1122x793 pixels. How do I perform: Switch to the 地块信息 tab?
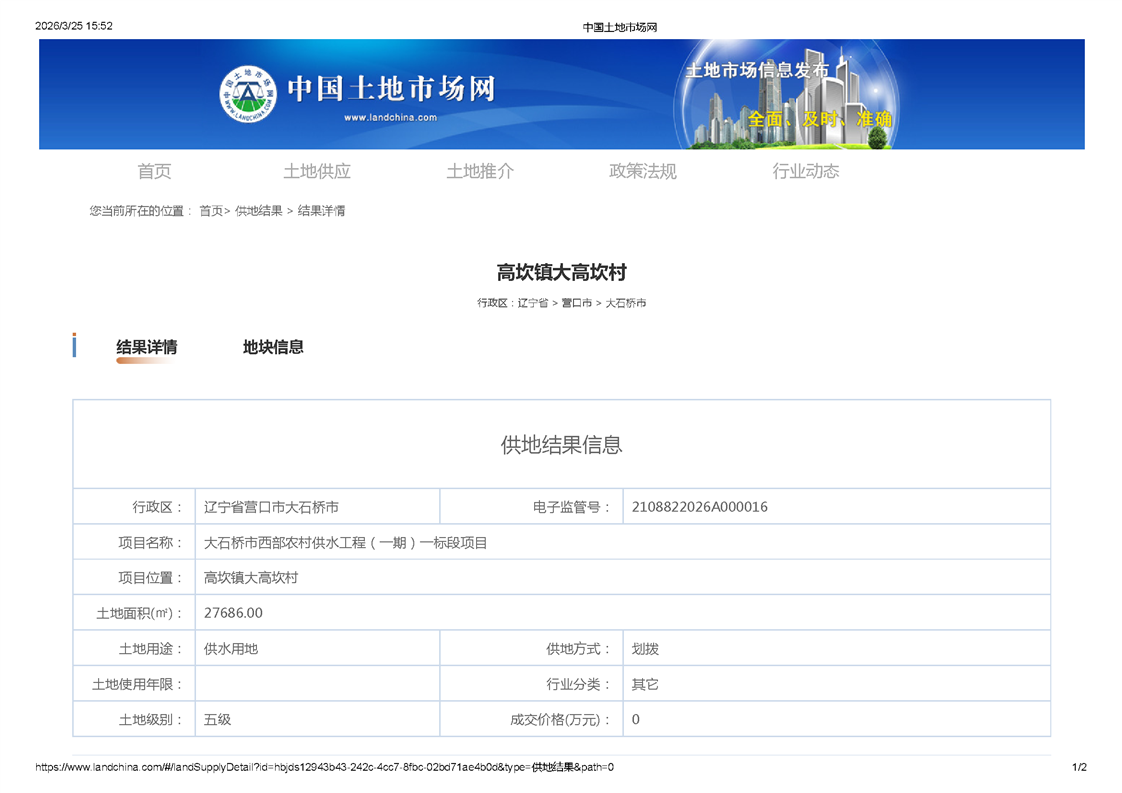pyautogui.click(x=273, y=347)
